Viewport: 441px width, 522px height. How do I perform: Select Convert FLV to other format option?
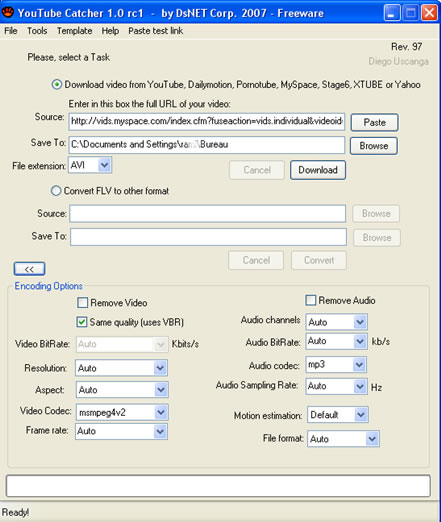point(56,191)
